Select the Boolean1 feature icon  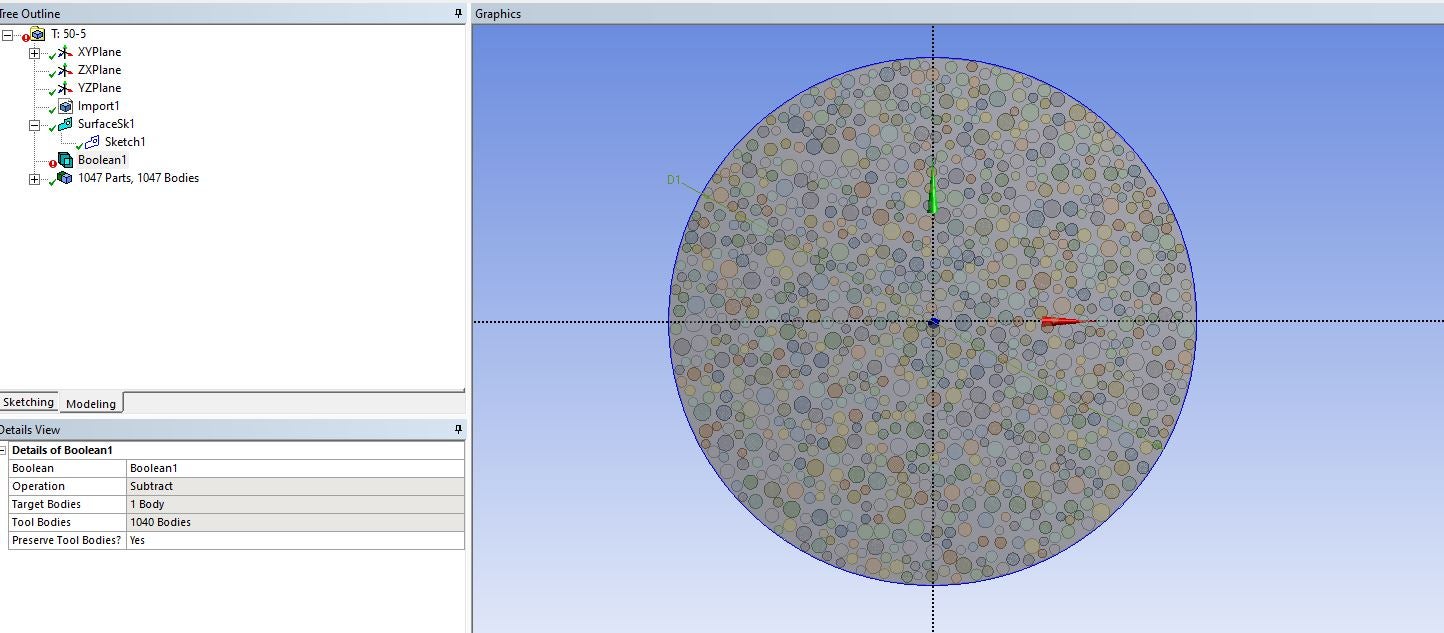click(x=65, y=160)
